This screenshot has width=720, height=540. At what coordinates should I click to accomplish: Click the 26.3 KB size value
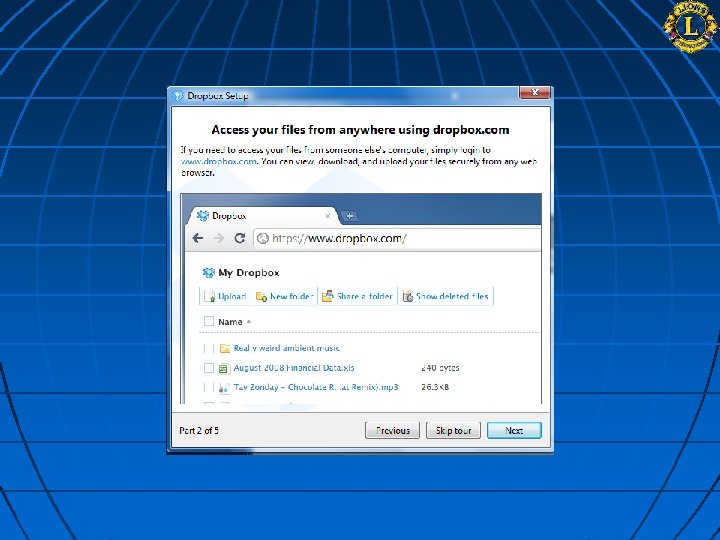pyautogui.click(x=435, y=387)
